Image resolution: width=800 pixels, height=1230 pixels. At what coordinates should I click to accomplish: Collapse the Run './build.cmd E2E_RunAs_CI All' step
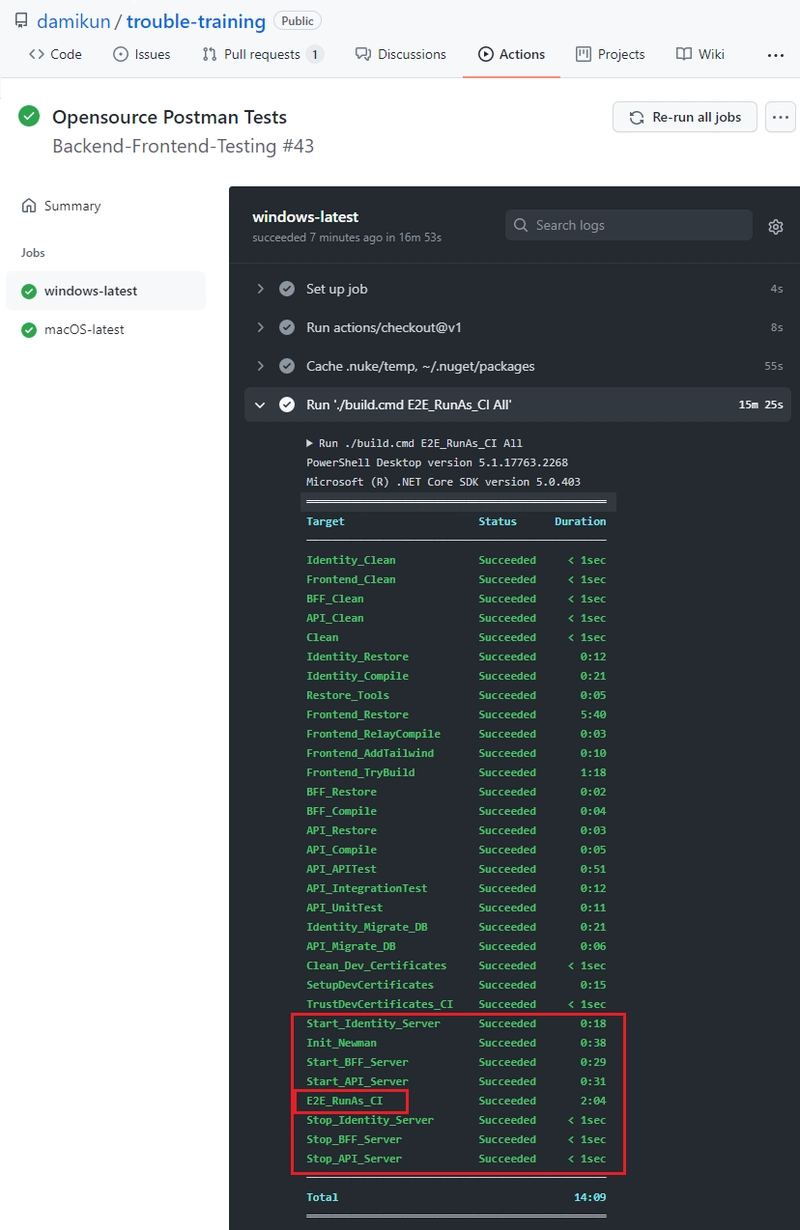pos(260,405)
